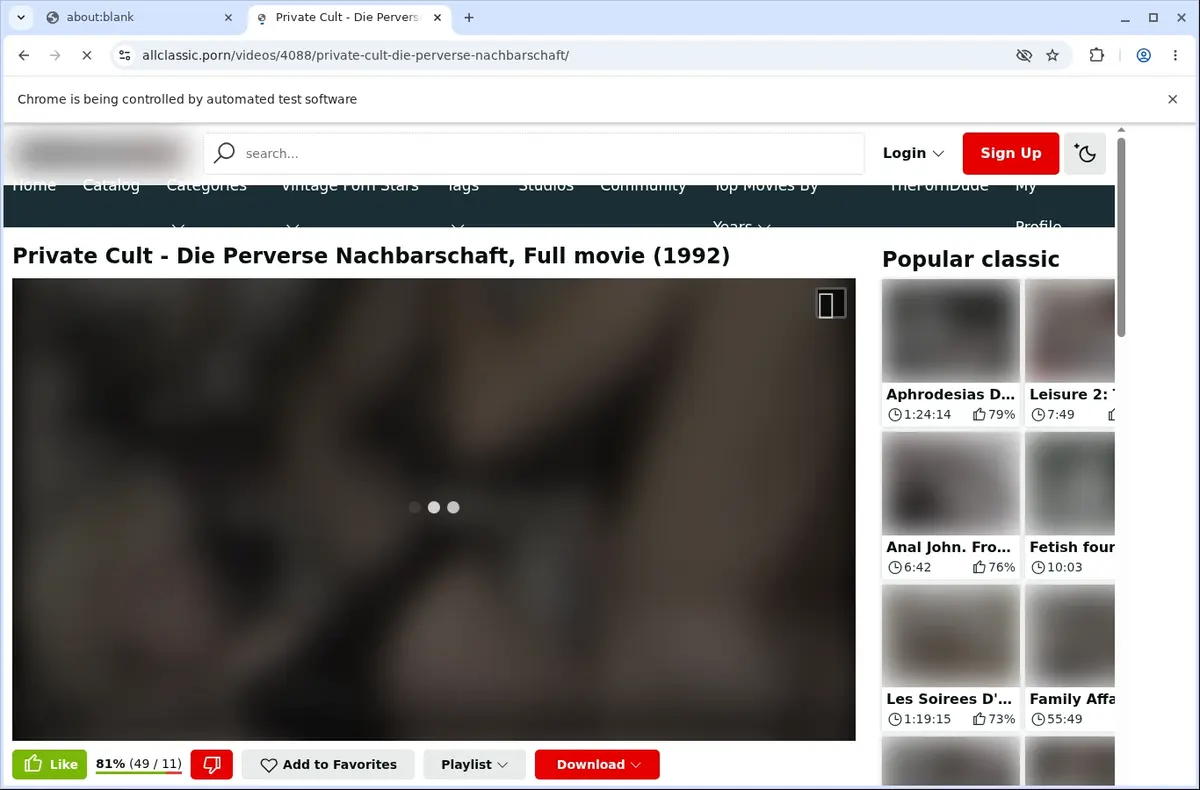Maximize the Chrome window
The height and width of the screenshot is (790, 1200).
1153,17
